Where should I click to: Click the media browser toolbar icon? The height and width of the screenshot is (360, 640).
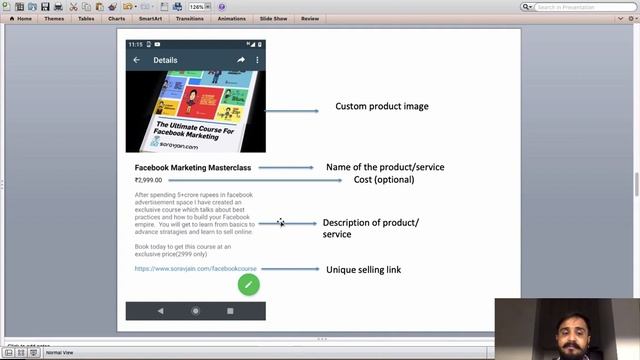point(177,7)
